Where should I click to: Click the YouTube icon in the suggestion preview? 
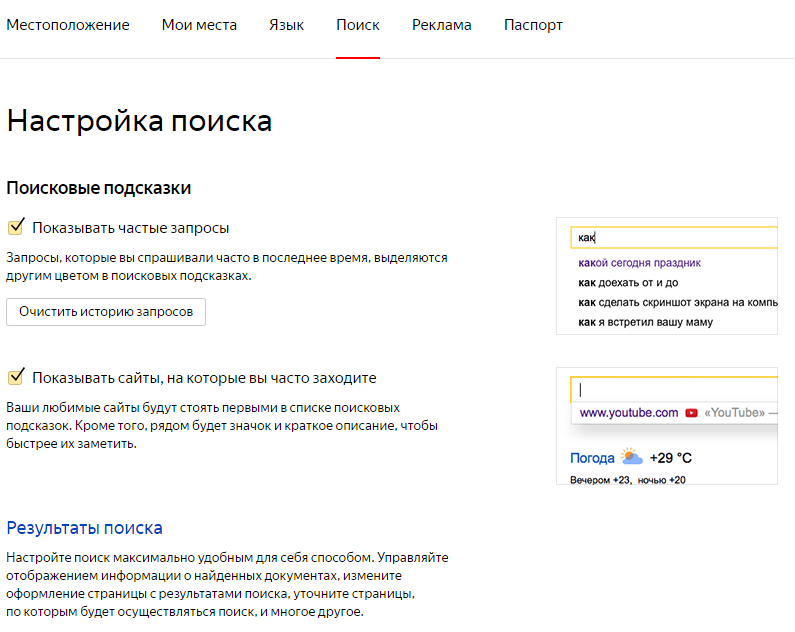click(691, 413)
